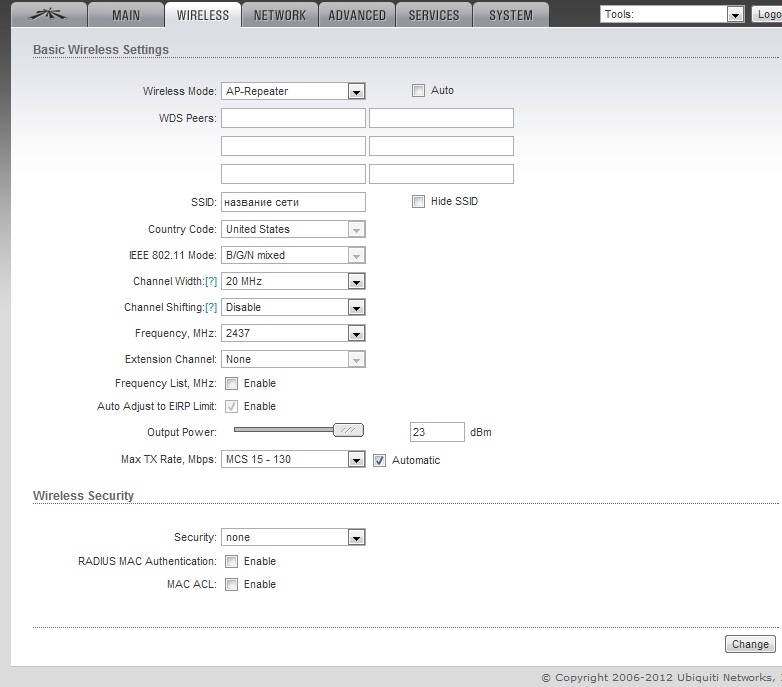782x687 pixels.
Task: Switch to the MAIN tab
Action: (x=126, y=15)
